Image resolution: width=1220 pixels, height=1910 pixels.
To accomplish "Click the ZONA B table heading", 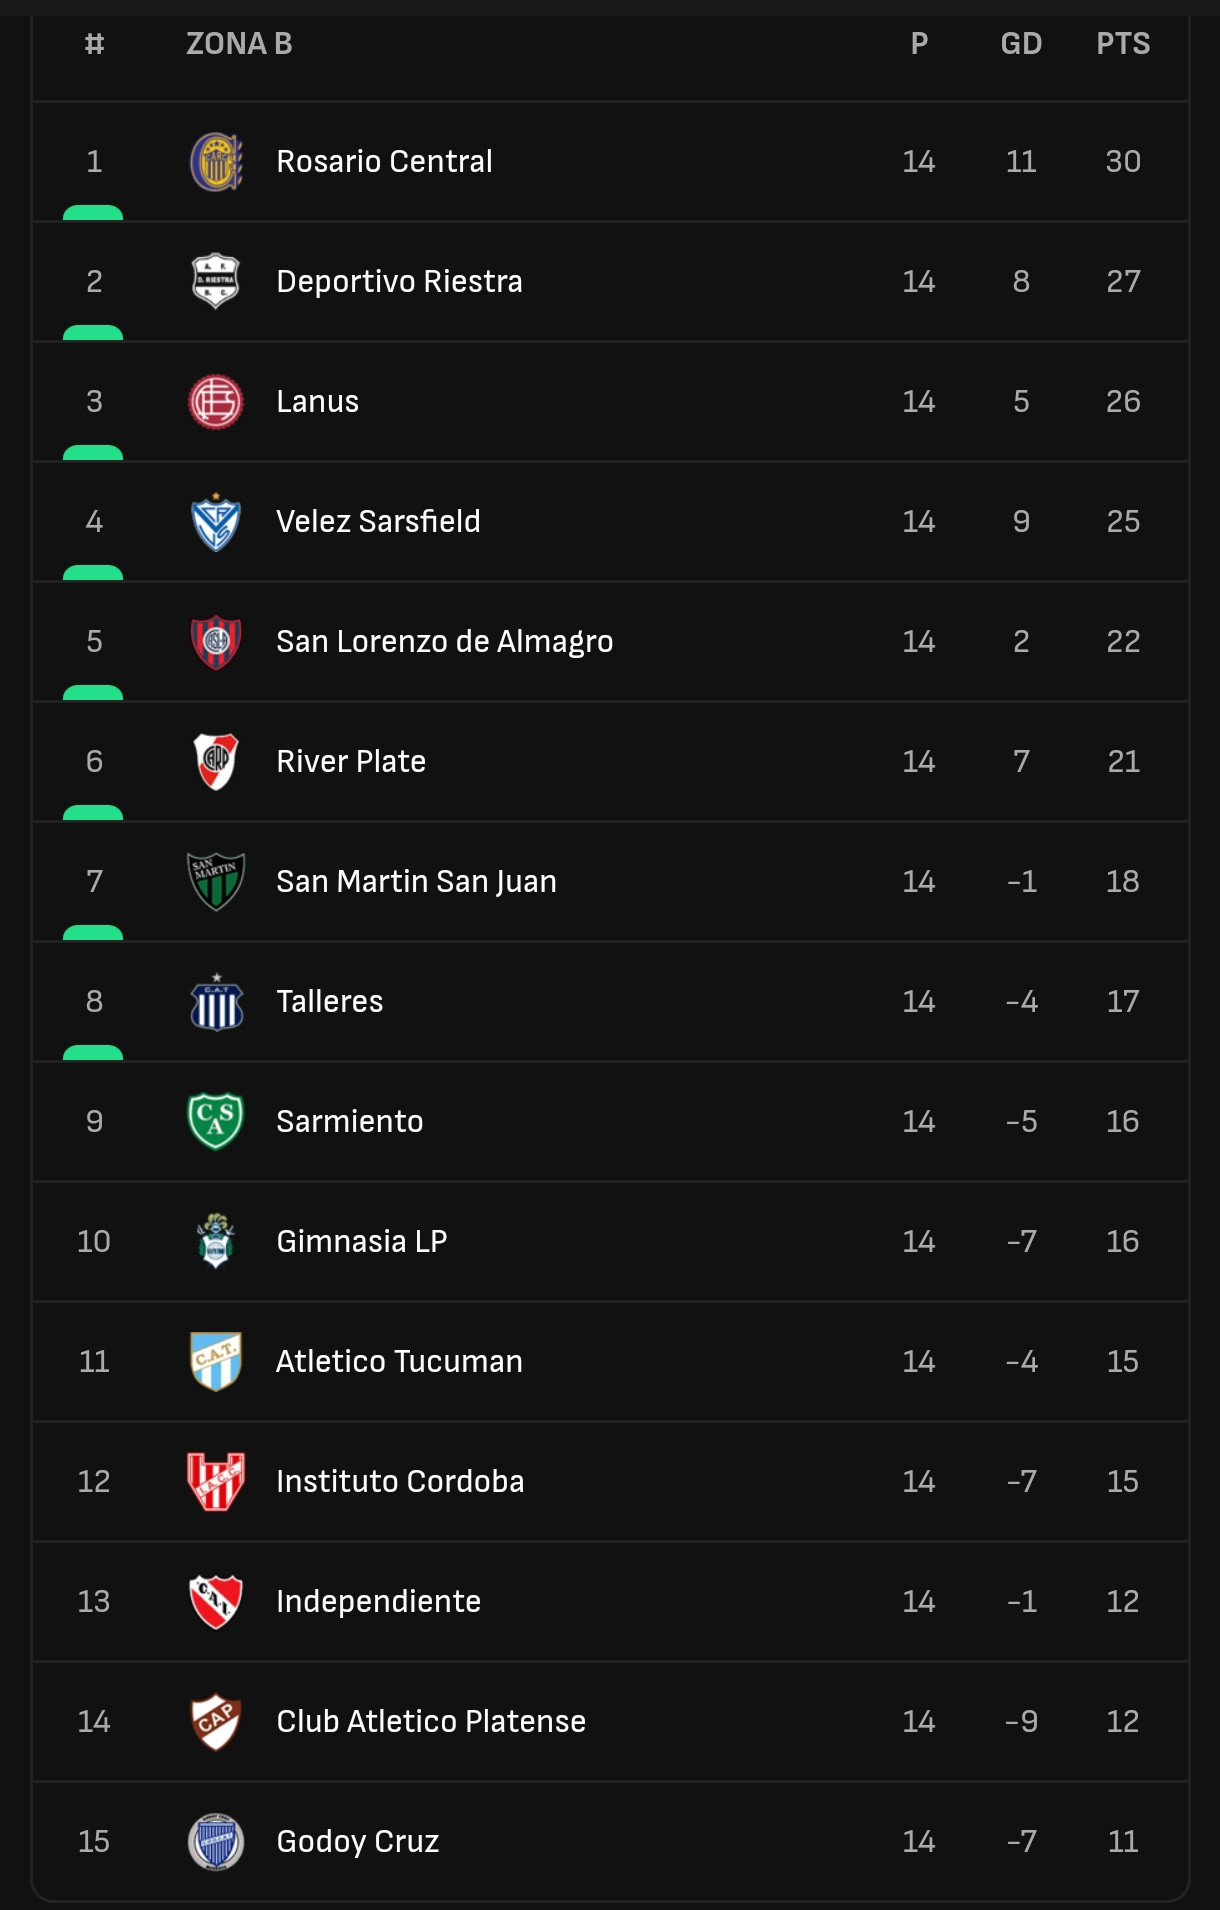I will 239,44.
